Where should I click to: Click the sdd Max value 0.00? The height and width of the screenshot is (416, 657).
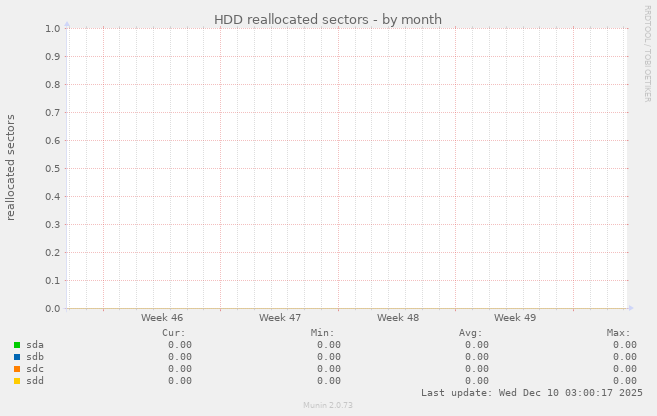pos(625,381)
